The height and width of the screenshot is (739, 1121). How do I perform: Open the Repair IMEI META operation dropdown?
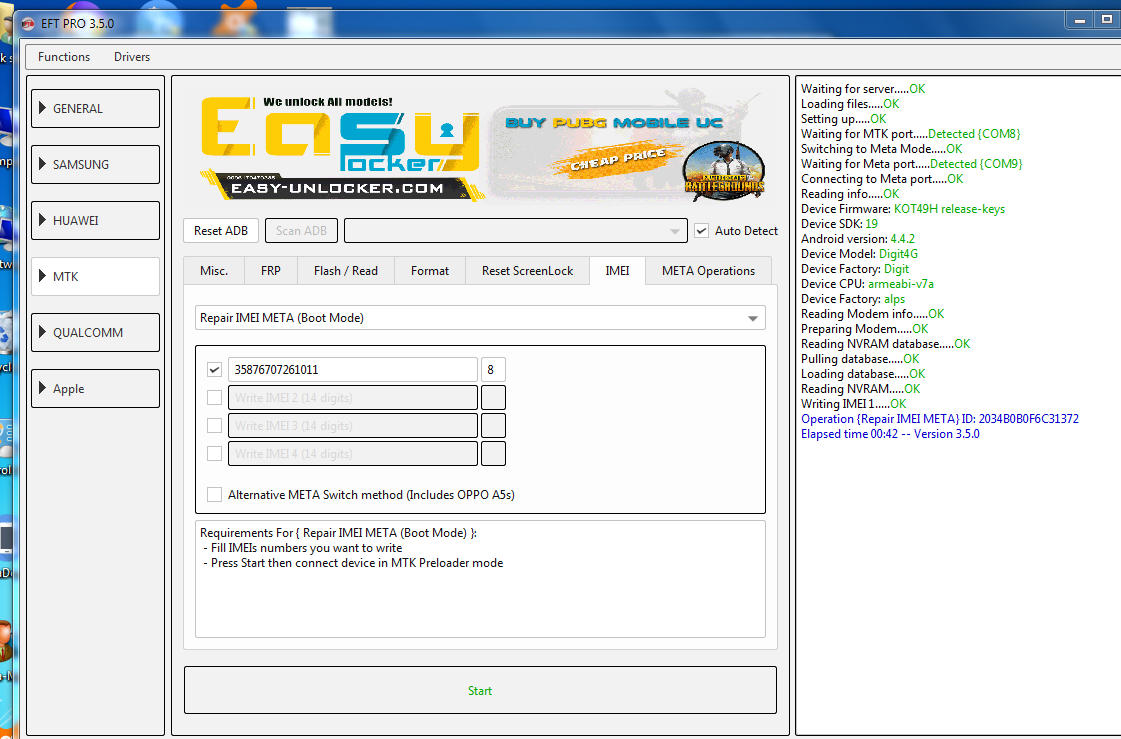(480, 318)
